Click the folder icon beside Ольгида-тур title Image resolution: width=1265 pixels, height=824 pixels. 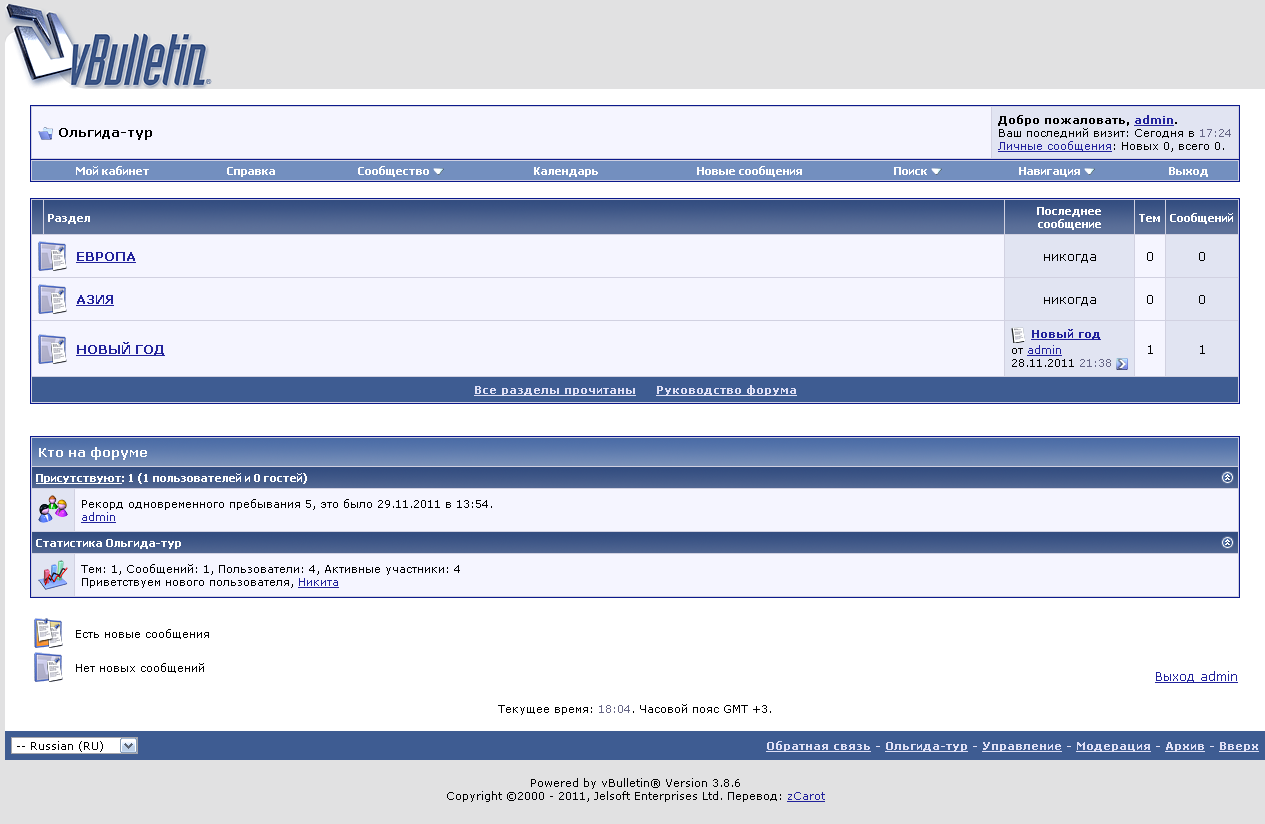coord(46,133)
